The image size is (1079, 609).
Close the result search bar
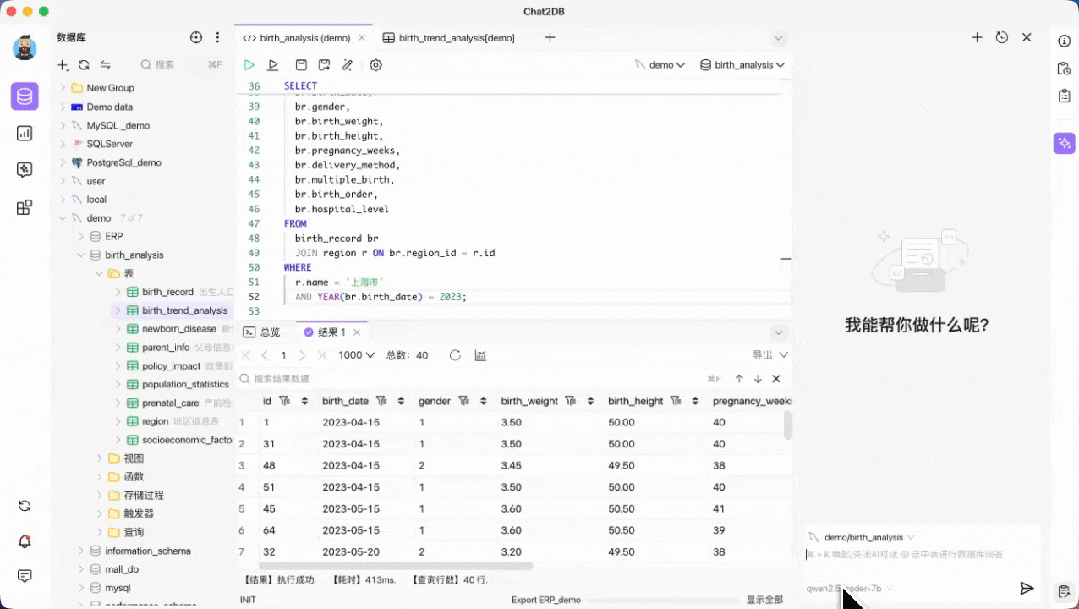pos(776,378)
